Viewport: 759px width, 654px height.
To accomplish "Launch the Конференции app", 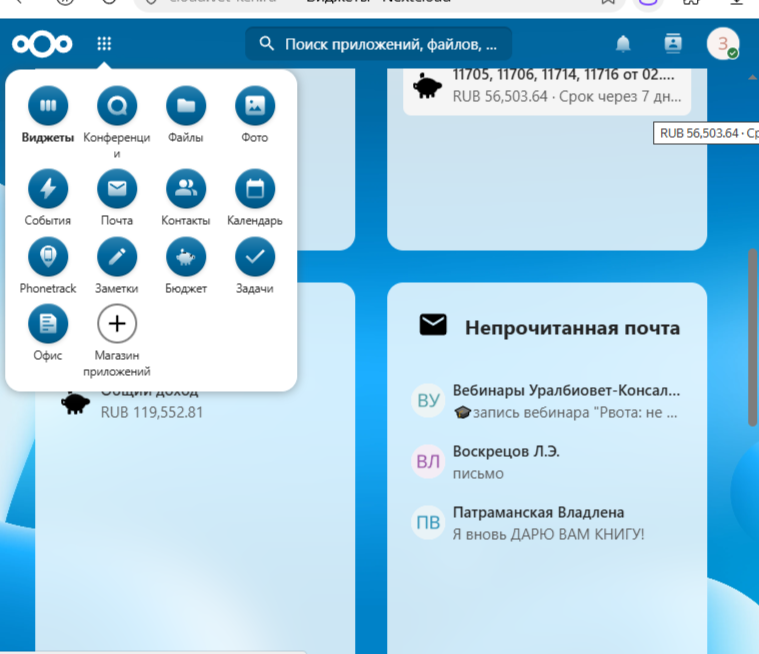I will point(117,123).
